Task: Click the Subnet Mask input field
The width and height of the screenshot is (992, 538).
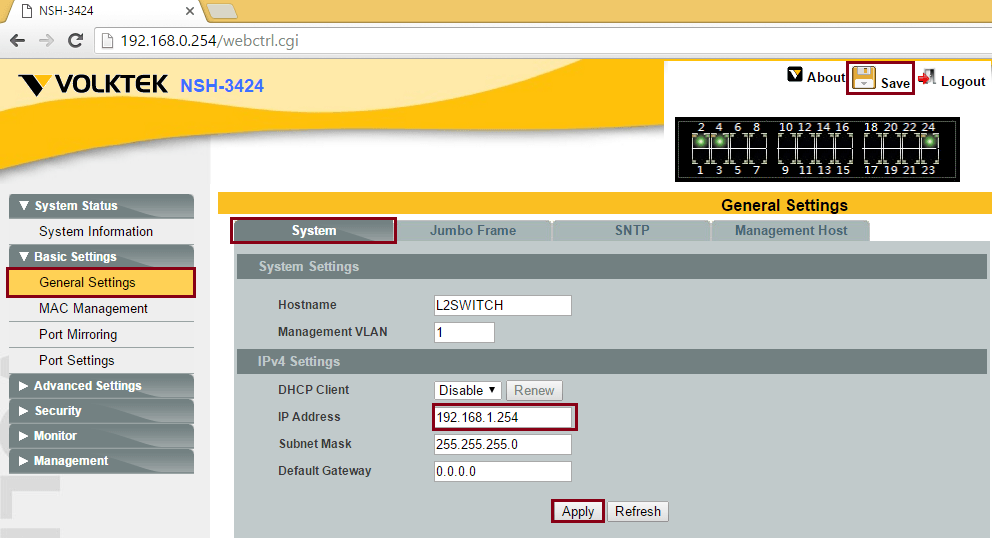Action: pyautogui.click(x=503, y=444)
